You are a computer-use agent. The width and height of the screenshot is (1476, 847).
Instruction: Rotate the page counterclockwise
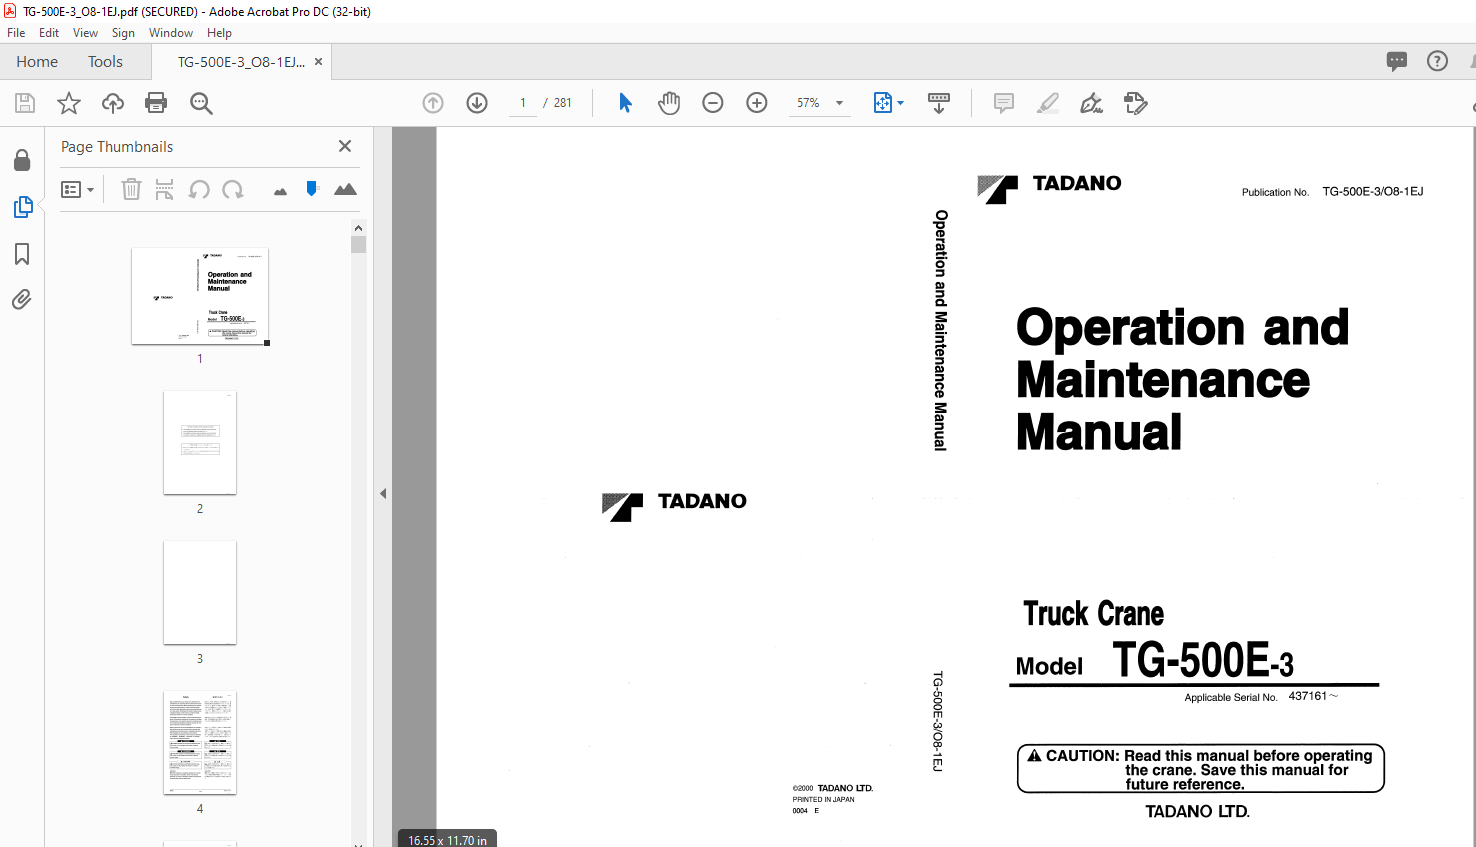point(199,189)
